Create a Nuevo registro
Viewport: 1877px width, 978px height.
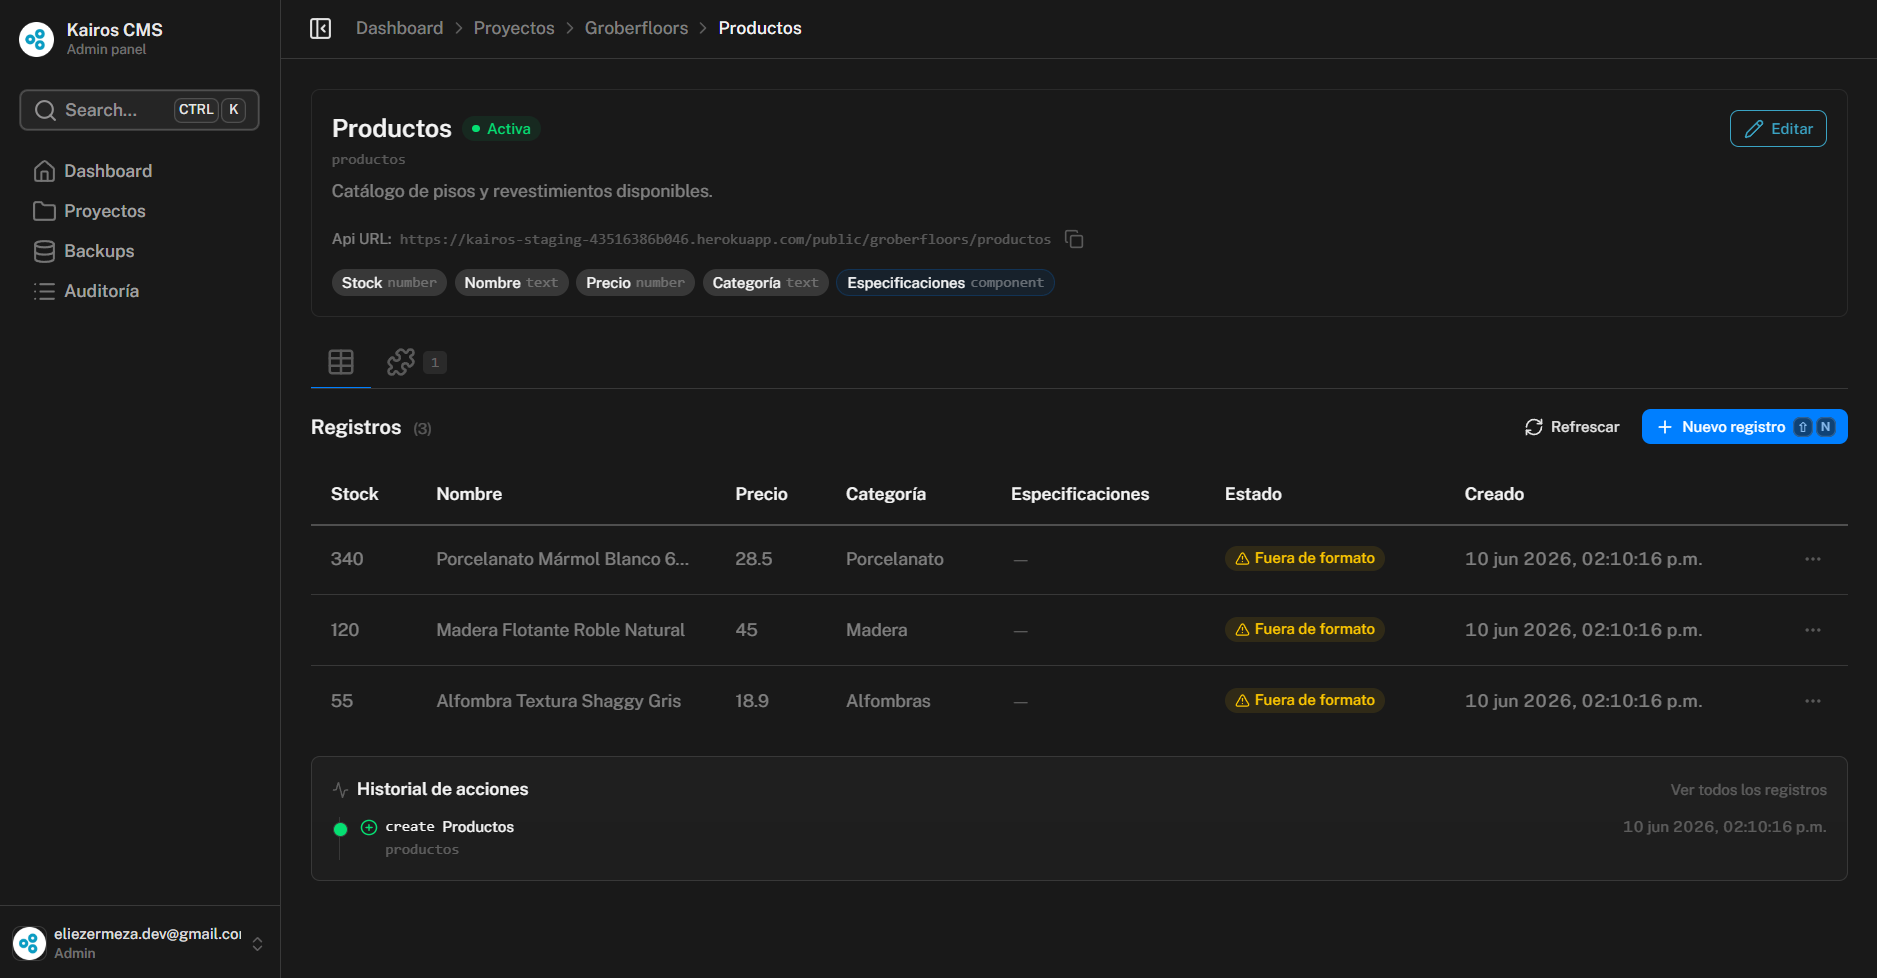click(x=1744, y=427)
